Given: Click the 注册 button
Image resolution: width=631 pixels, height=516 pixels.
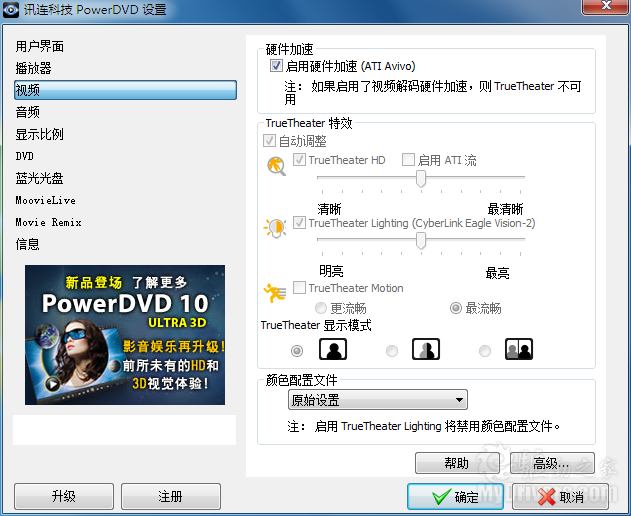Looking at the screenshot, I should 171,496.
